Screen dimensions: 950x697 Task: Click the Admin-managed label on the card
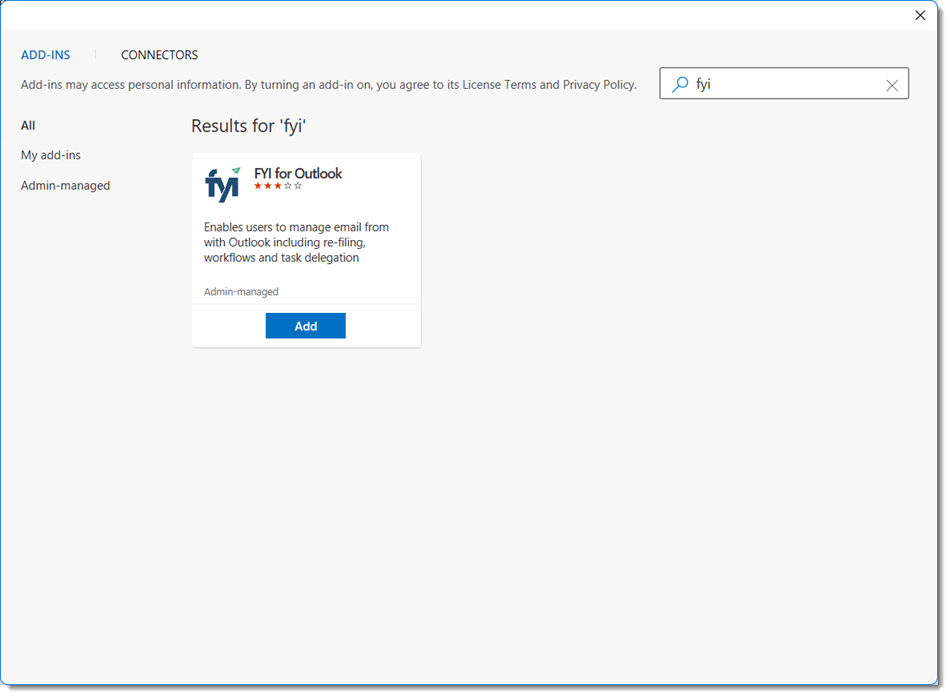tap(241, 292)
